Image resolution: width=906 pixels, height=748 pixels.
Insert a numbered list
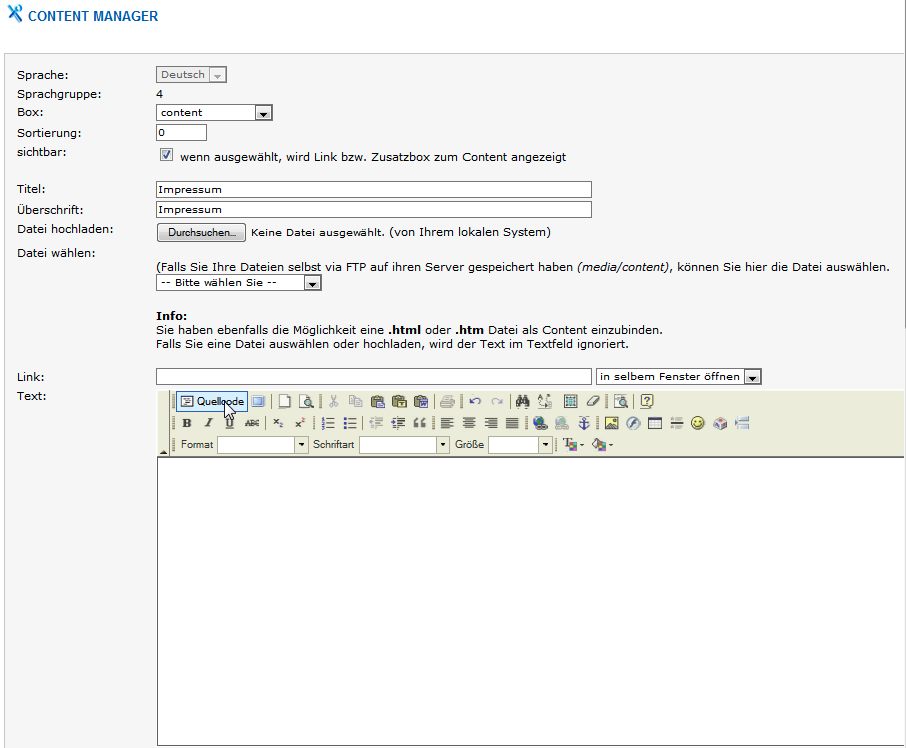(x=328, y=423)
